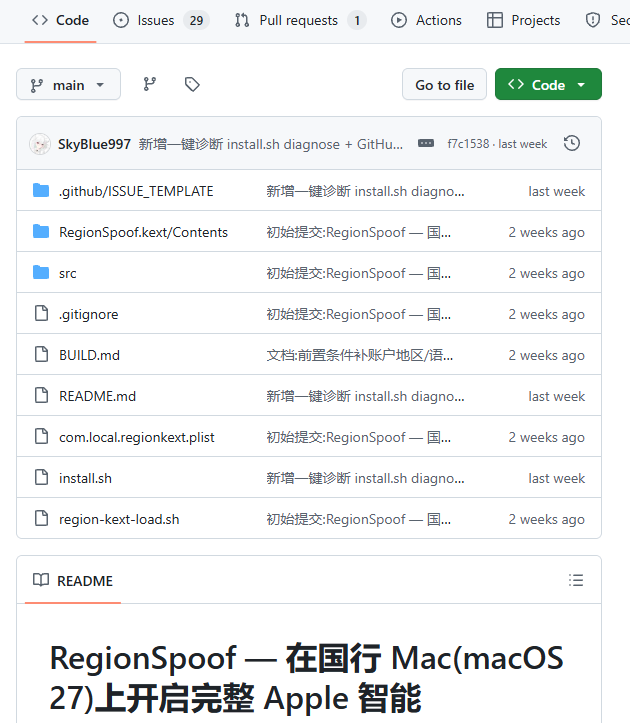Expand commit details with the ellipsis button
630x723 pixels.
[426, 143]
